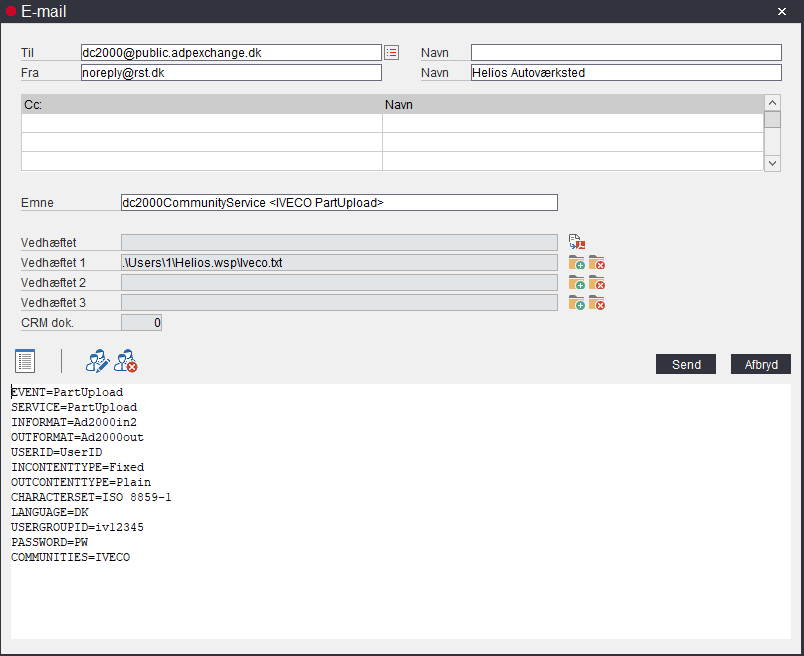This screenshot has width=804, height=656.
Task: Add a file to Vedhæftet 1
Action: [x=577, y=263]
